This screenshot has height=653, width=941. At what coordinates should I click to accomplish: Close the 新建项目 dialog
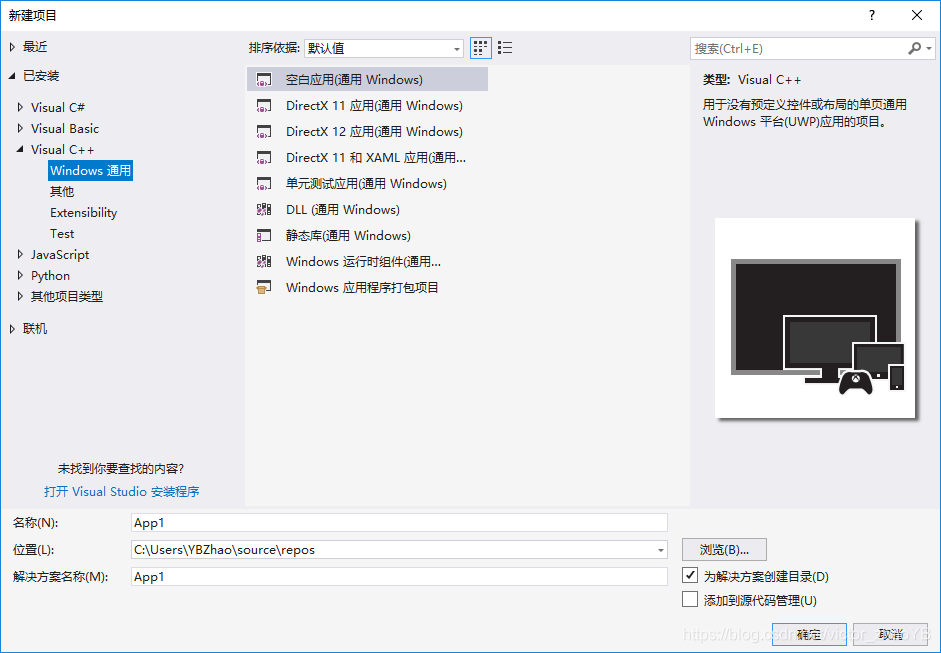click(917, 16)
